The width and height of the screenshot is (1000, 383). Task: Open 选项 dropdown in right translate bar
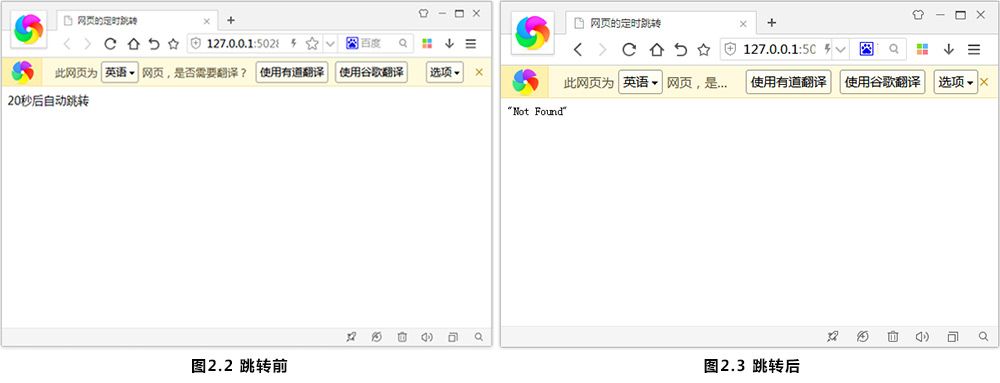(x=956, y=82)
